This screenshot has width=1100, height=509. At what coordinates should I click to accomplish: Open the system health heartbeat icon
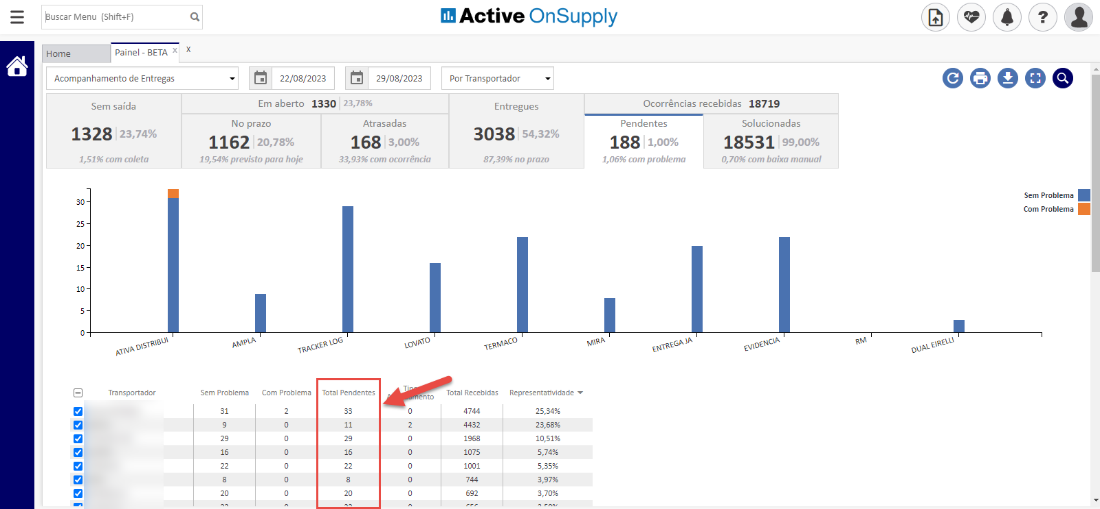click(x=972, y=18)
